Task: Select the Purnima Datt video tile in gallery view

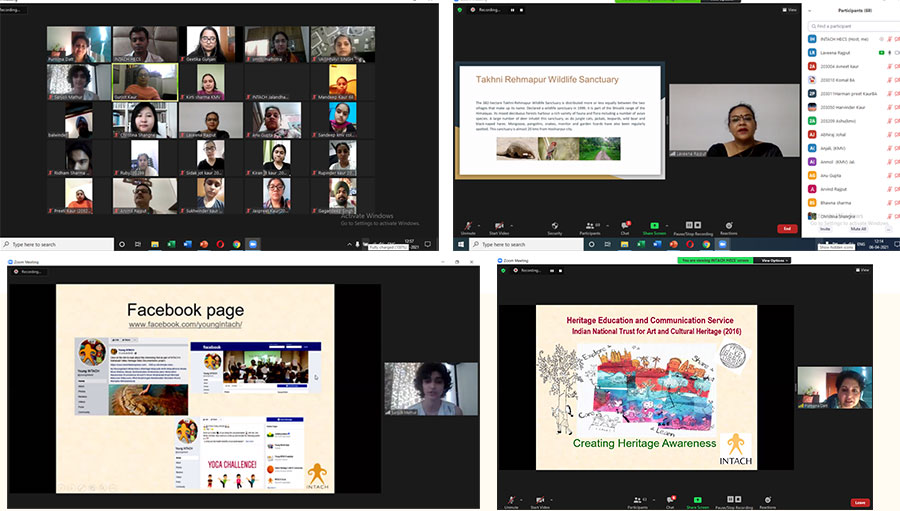Action: pyautogui.click(x=79, y=44)
